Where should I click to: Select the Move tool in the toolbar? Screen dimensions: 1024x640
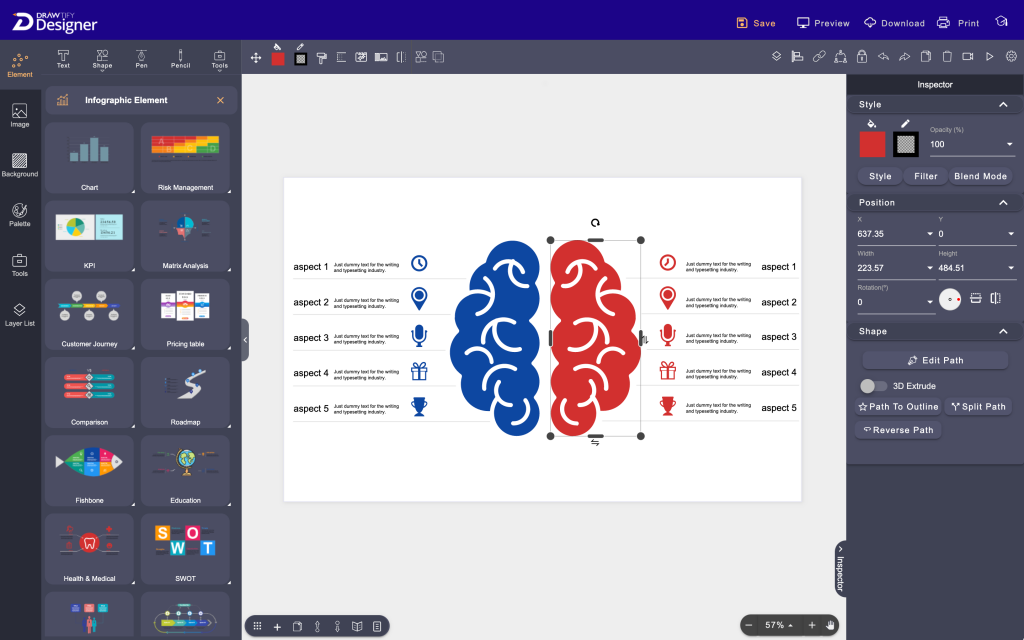pyautogui.click(x=256, y=57)
